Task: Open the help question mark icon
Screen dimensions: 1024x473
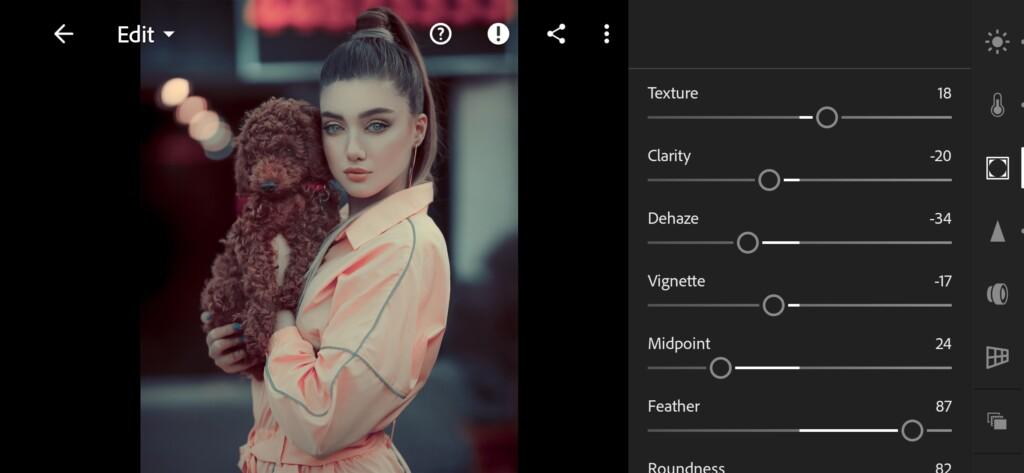Action: (x=441, y=34)
